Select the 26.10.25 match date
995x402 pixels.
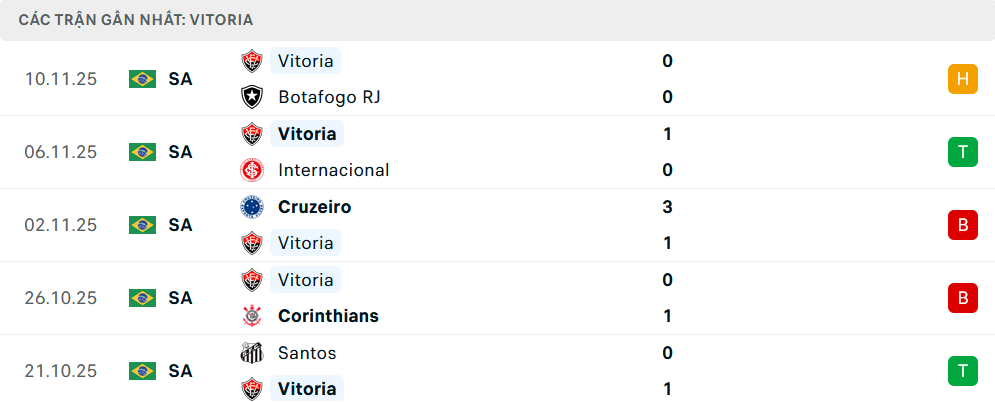pos(61,298)
